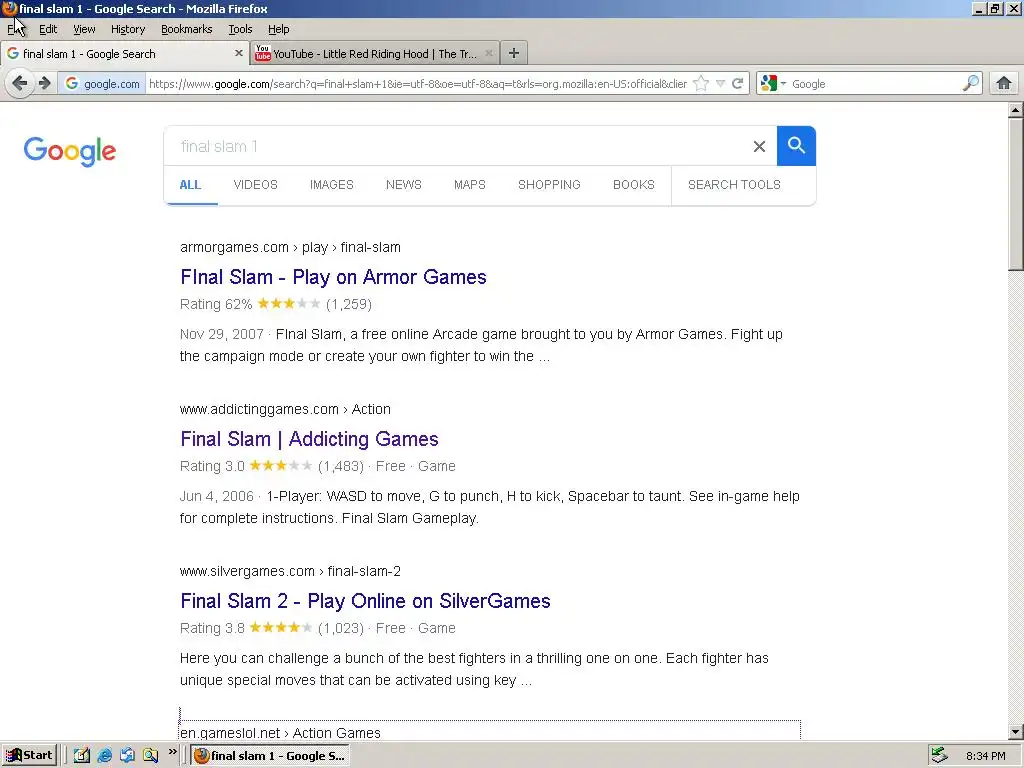1024x768 pixels.
Task: Open the Help menu
Action: point(278,29)
